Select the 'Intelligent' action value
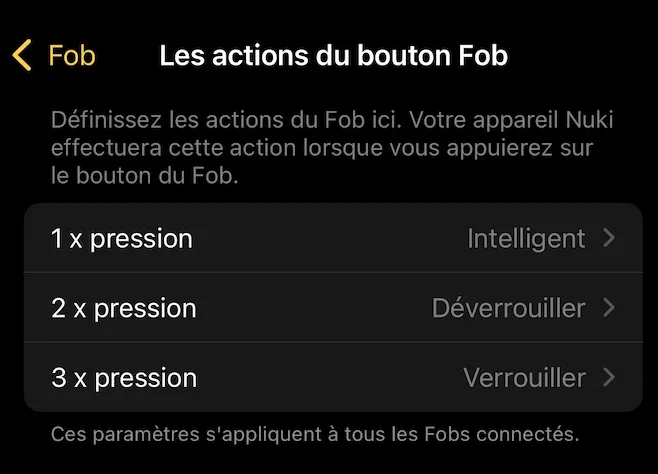Viewport: 658px width, 474px height. (526, 239)
